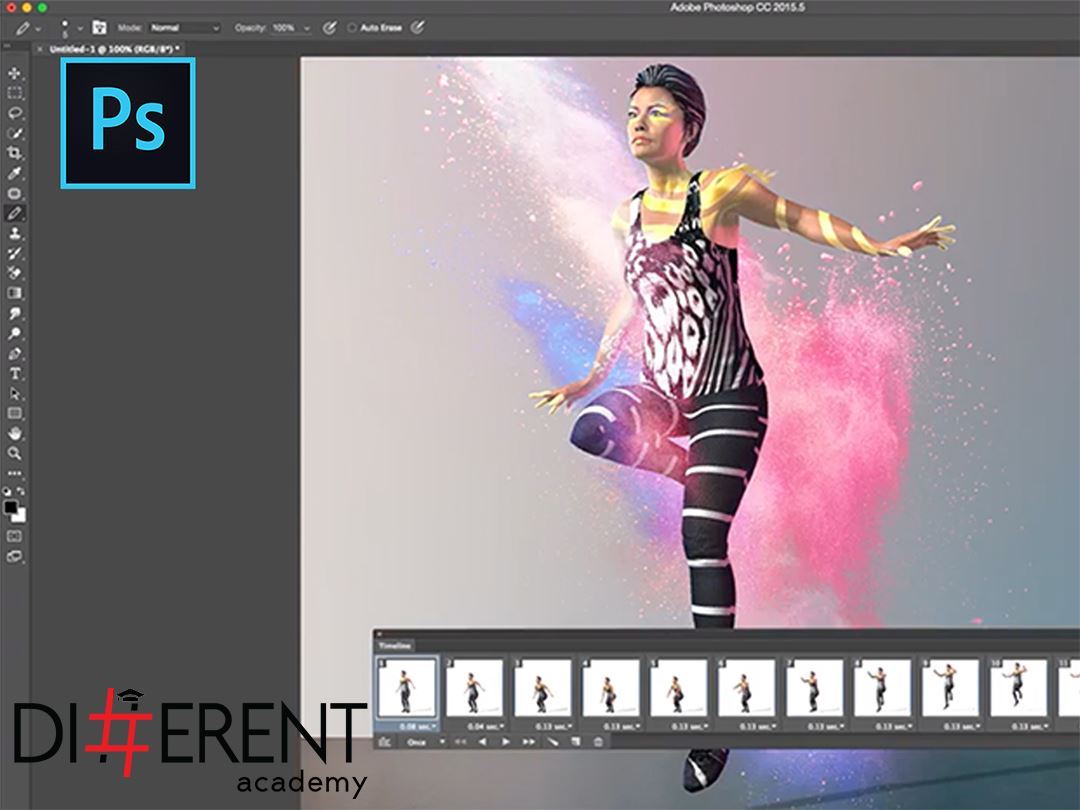Play the frame animation

tap(505, 741)
